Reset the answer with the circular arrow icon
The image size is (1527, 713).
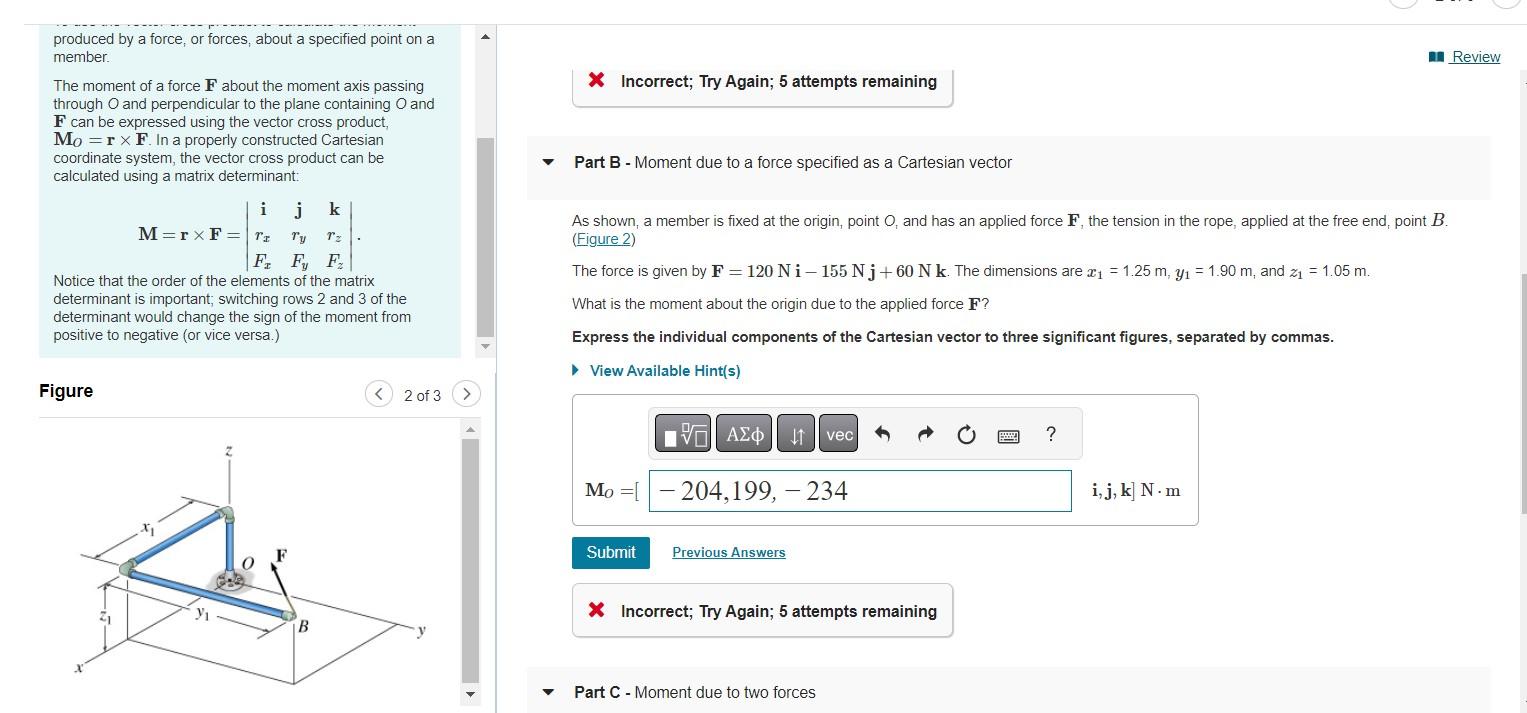[965, 433]
